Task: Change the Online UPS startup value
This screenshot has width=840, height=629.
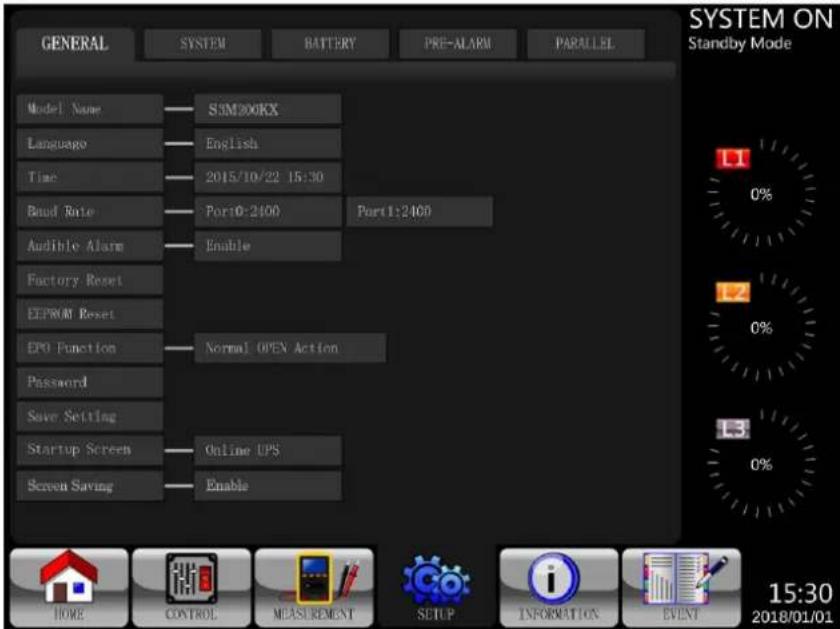Action: [268, 450]
